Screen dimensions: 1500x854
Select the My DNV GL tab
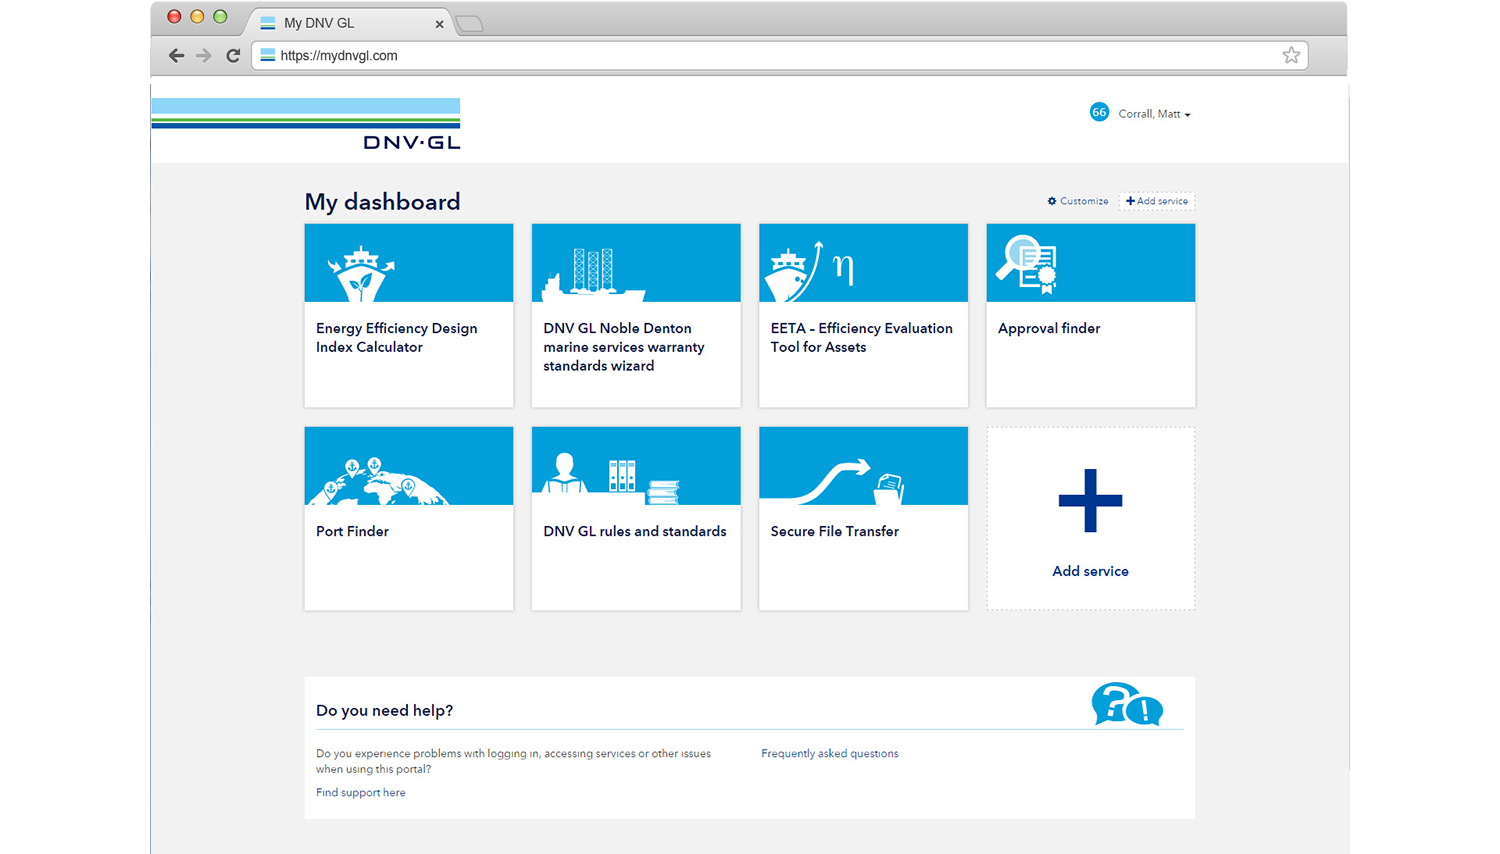pos(350,22)
